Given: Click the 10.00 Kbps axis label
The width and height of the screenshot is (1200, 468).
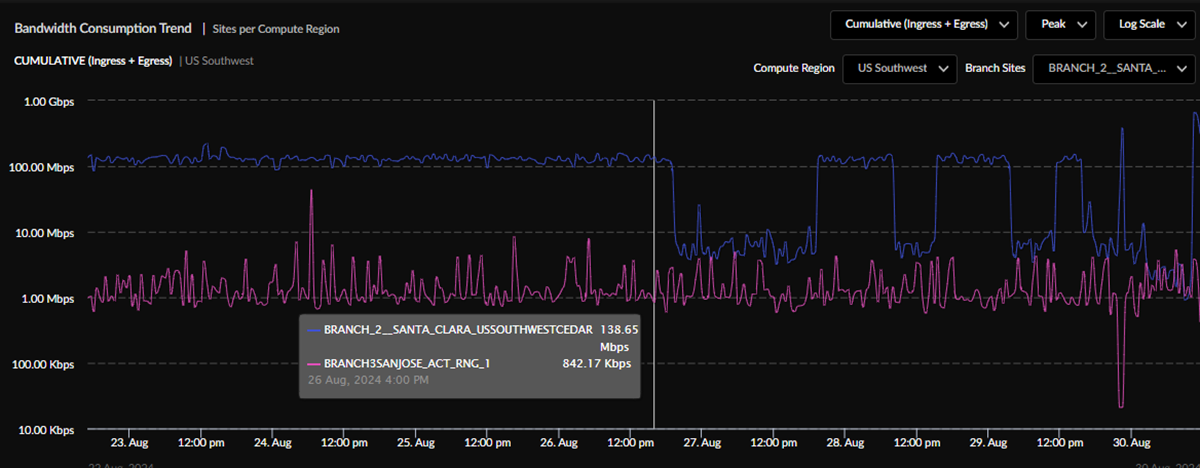Looking at the screenshot, I should (47, 430).
